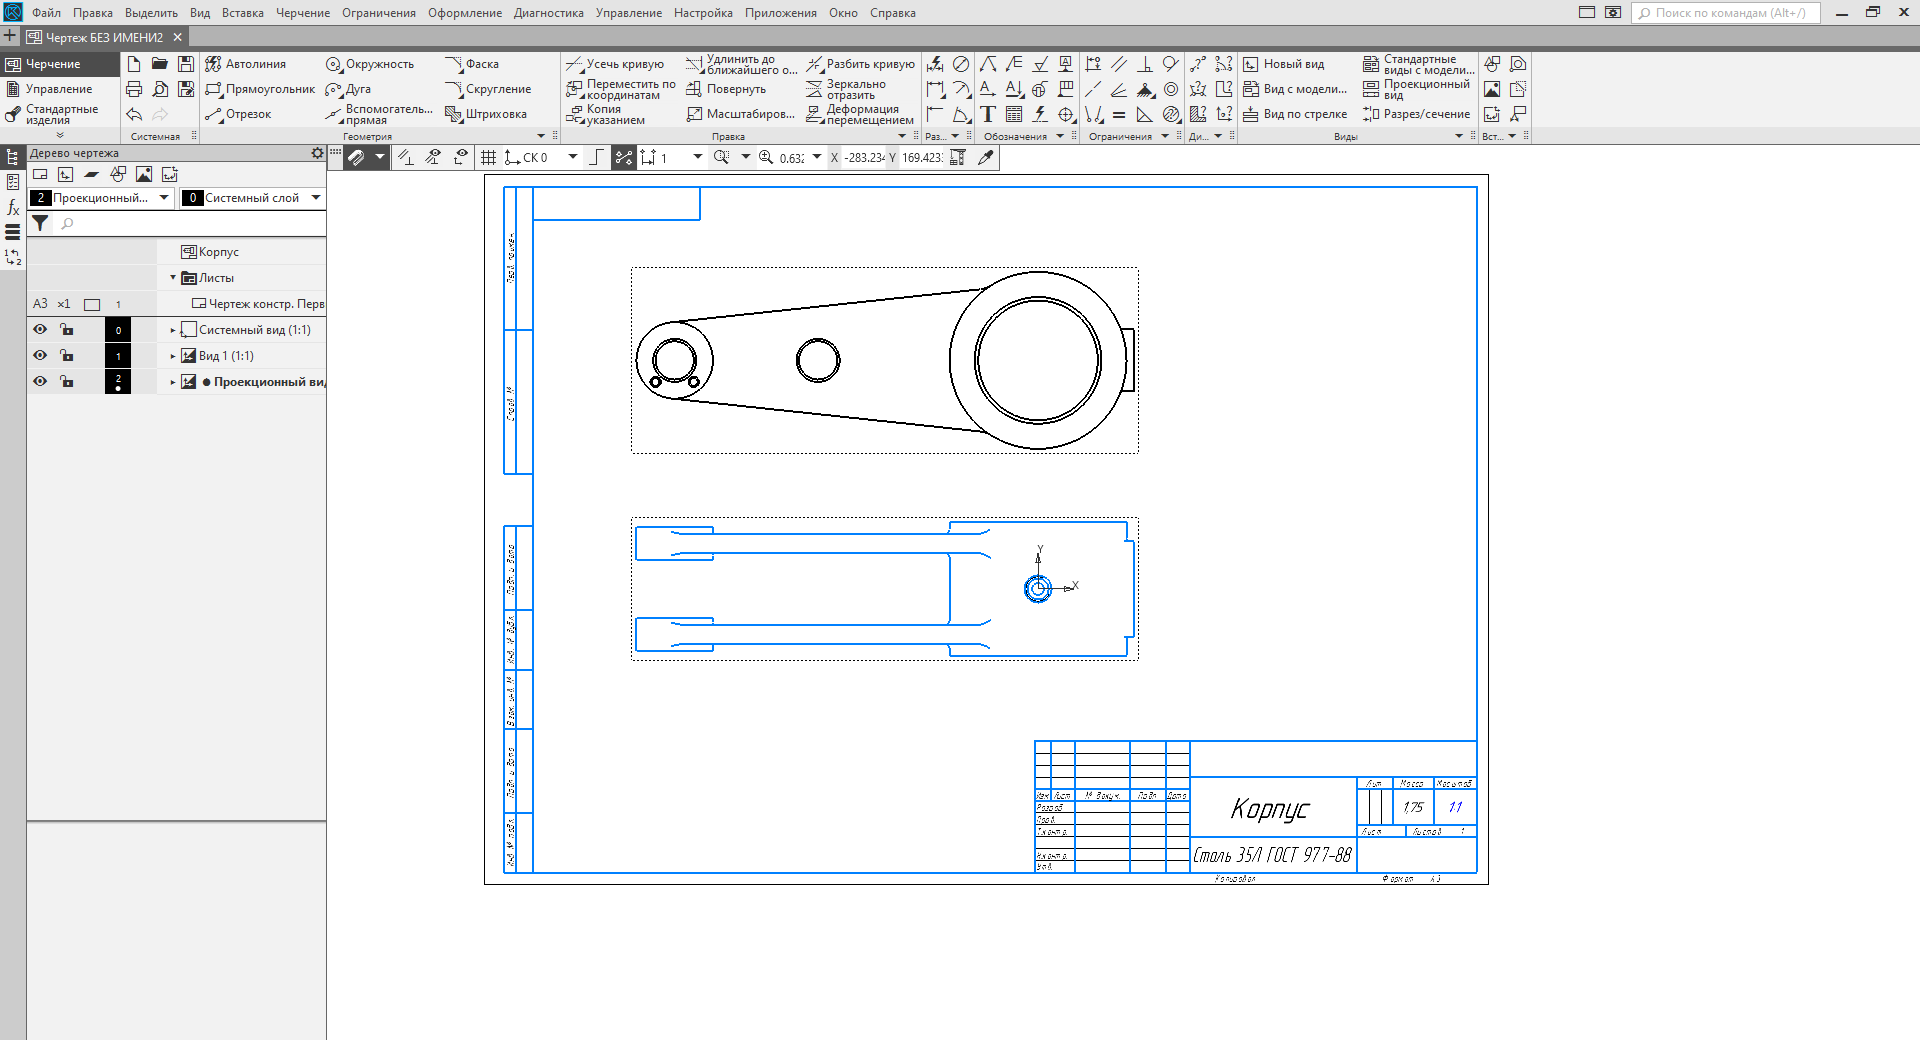This screenshot has height=1040, width=1920.
Task: Collapse the Листы tree node
Action: [x=172, y=278]
